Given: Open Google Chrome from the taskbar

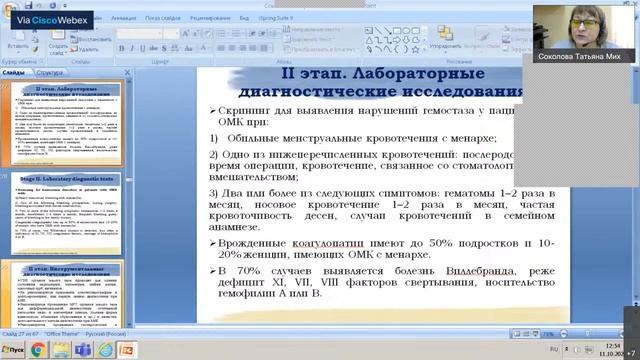Looking at the screenshot, I should point(38,350).
